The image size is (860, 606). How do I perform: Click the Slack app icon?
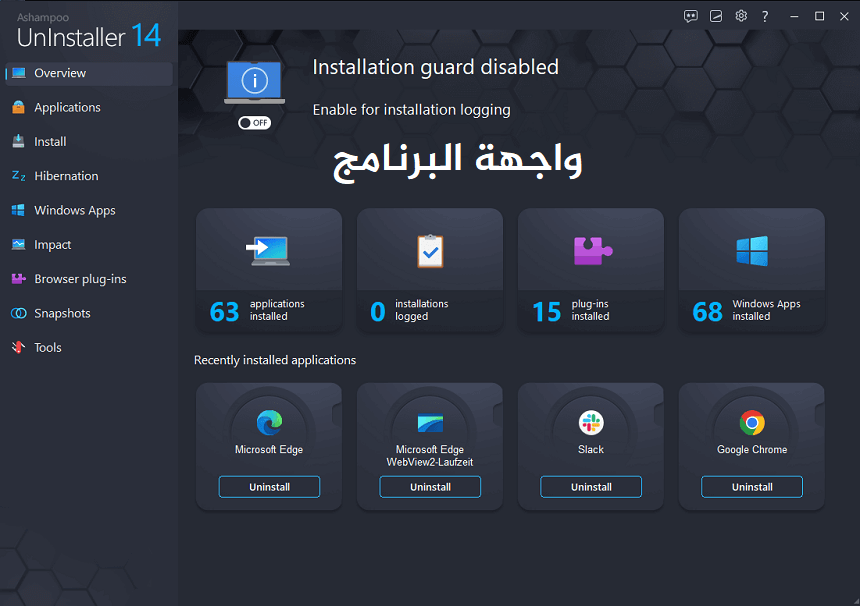click(x=591, y=423)
